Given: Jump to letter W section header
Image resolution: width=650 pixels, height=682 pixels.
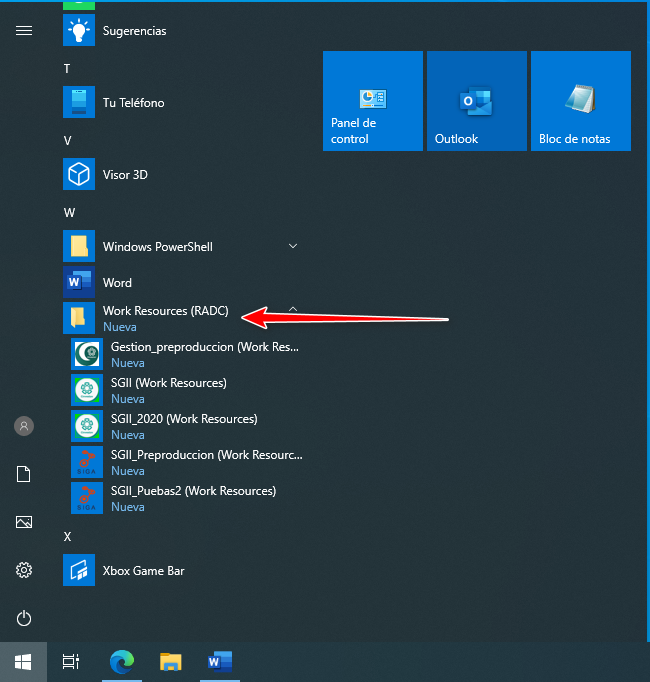Looking at the screenshot, I should point(69,213).
